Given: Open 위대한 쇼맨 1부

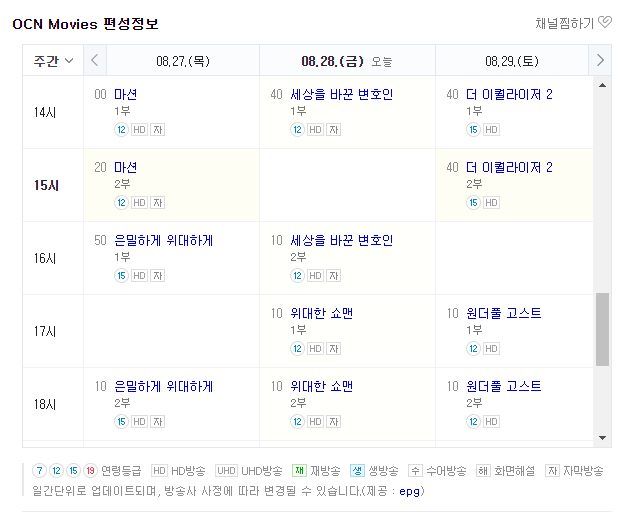Looking at the screenshot, I should coord(321,313).
